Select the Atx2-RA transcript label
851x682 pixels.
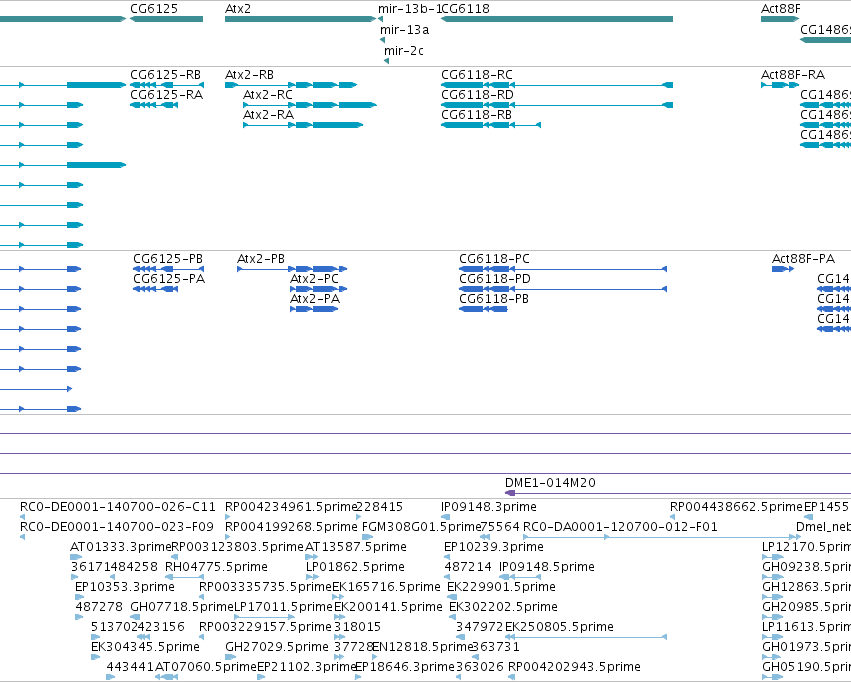[x=268, y=115]
